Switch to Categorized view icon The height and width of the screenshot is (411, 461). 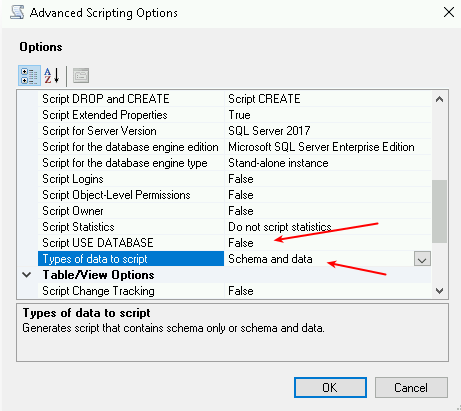coord(29,76)
